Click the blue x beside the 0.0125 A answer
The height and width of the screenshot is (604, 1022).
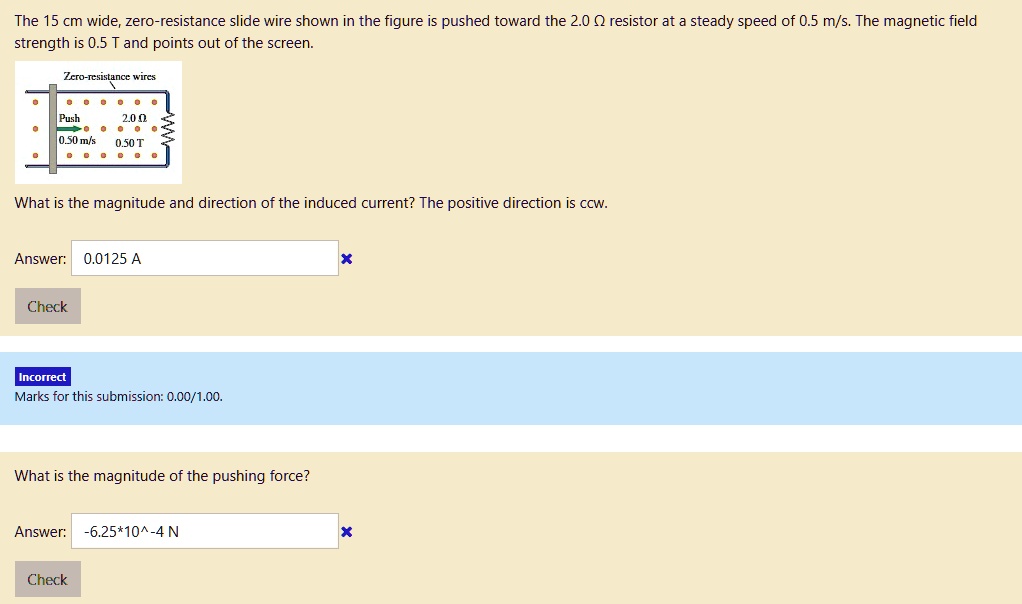[346, 258]
